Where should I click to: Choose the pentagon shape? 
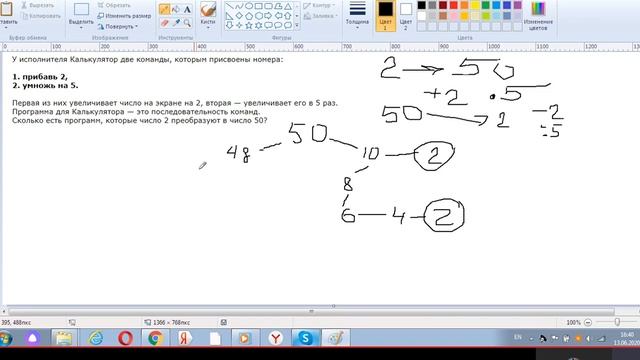coord(249,16)
